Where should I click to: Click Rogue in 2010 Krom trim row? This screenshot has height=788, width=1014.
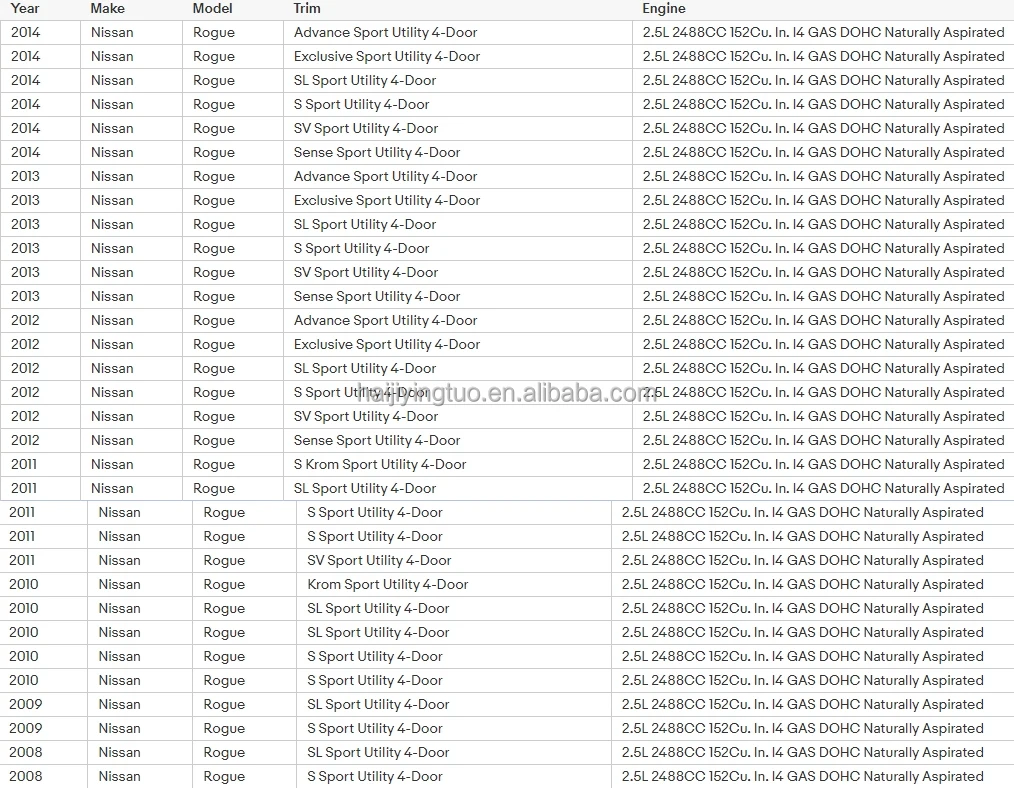(224, 584)
